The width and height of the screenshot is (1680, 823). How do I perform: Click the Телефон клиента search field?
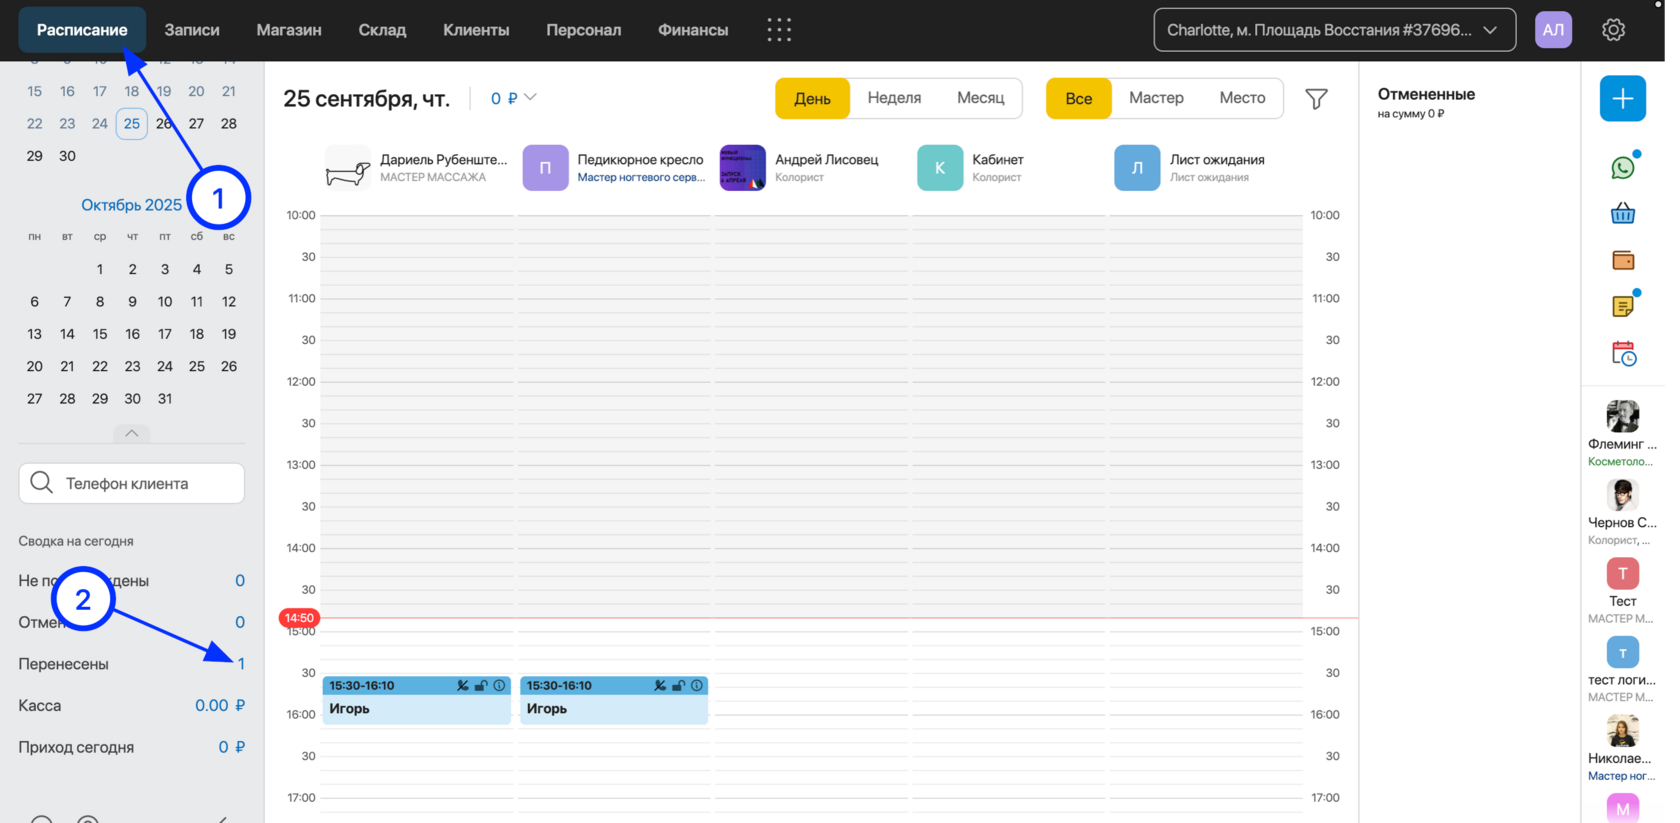click(131, 483)
